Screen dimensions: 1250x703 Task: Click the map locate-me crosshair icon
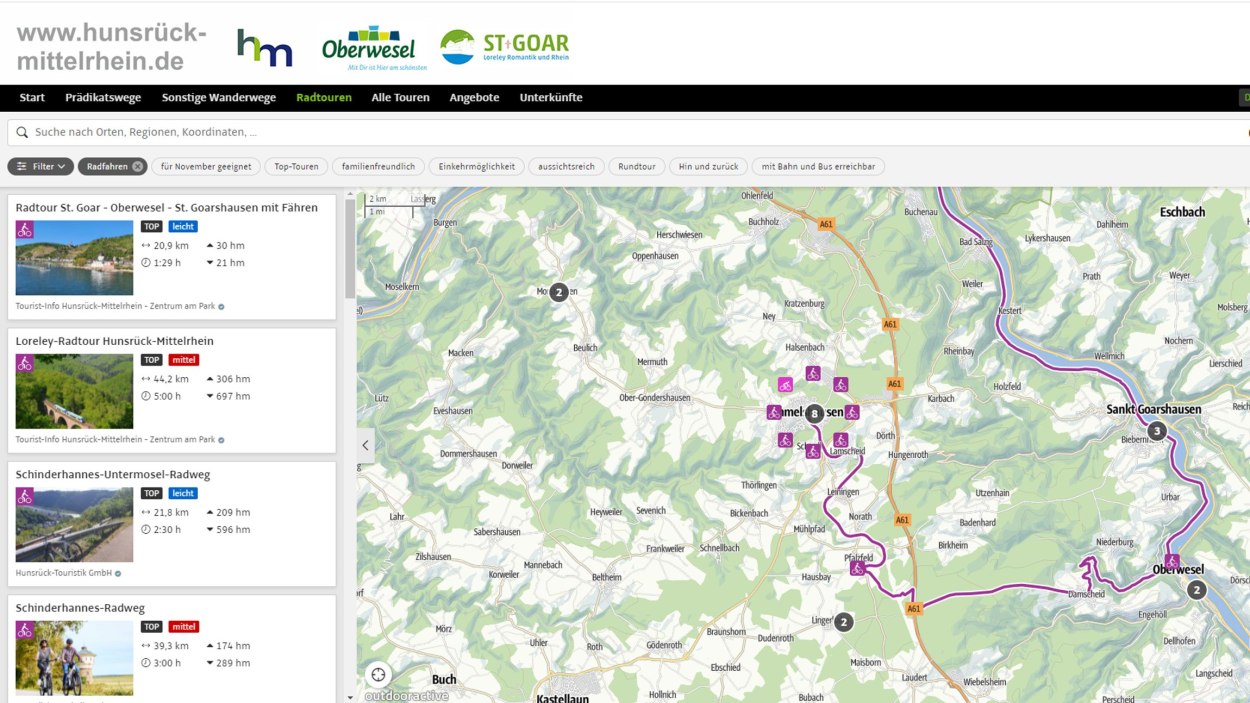(377, 674)
